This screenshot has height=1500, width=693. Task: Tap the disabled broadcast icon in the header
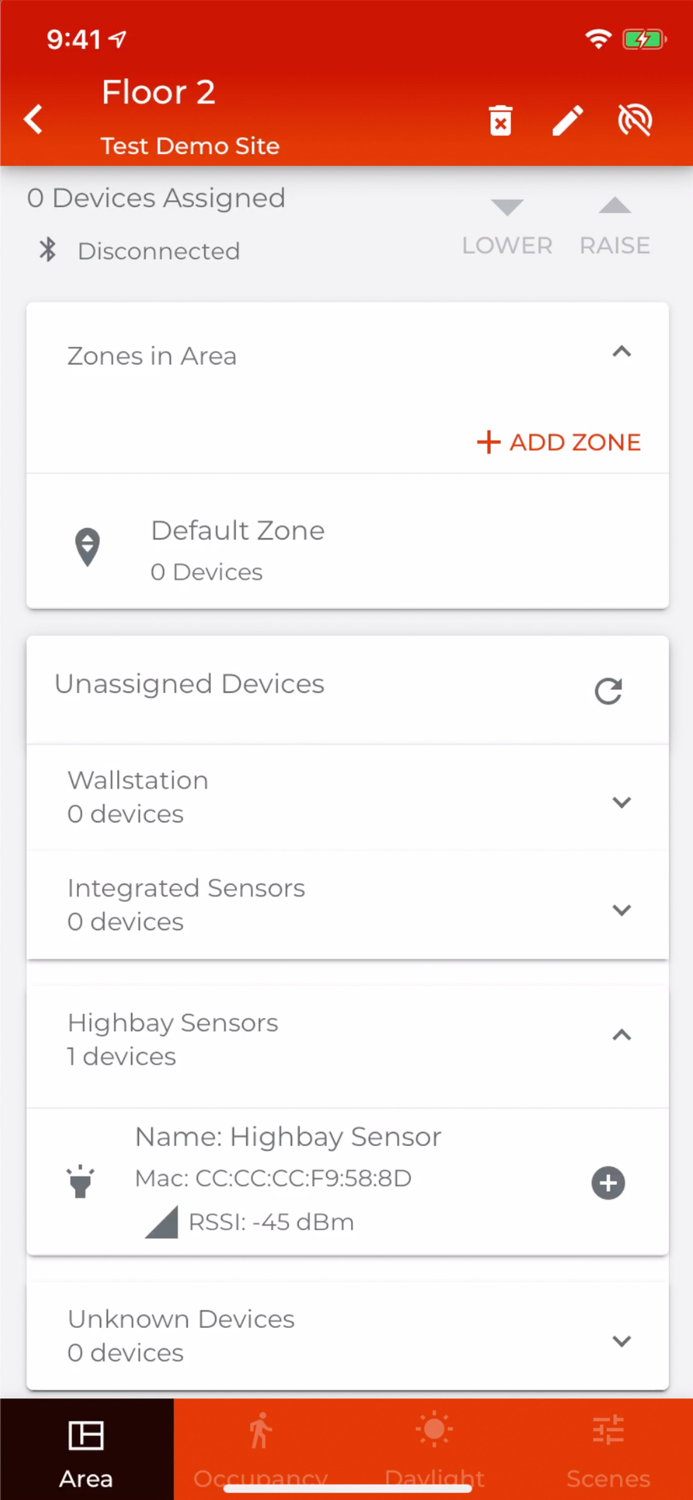634,120
